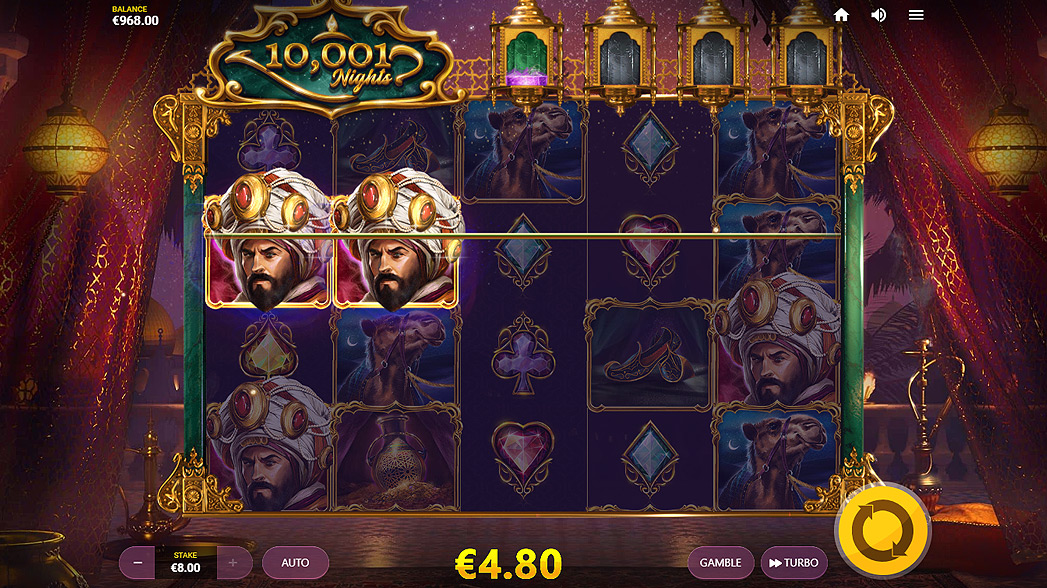Click the second unlit lantern
Viewport: 1047px width, 588px height.
click(x=712, y=55)
